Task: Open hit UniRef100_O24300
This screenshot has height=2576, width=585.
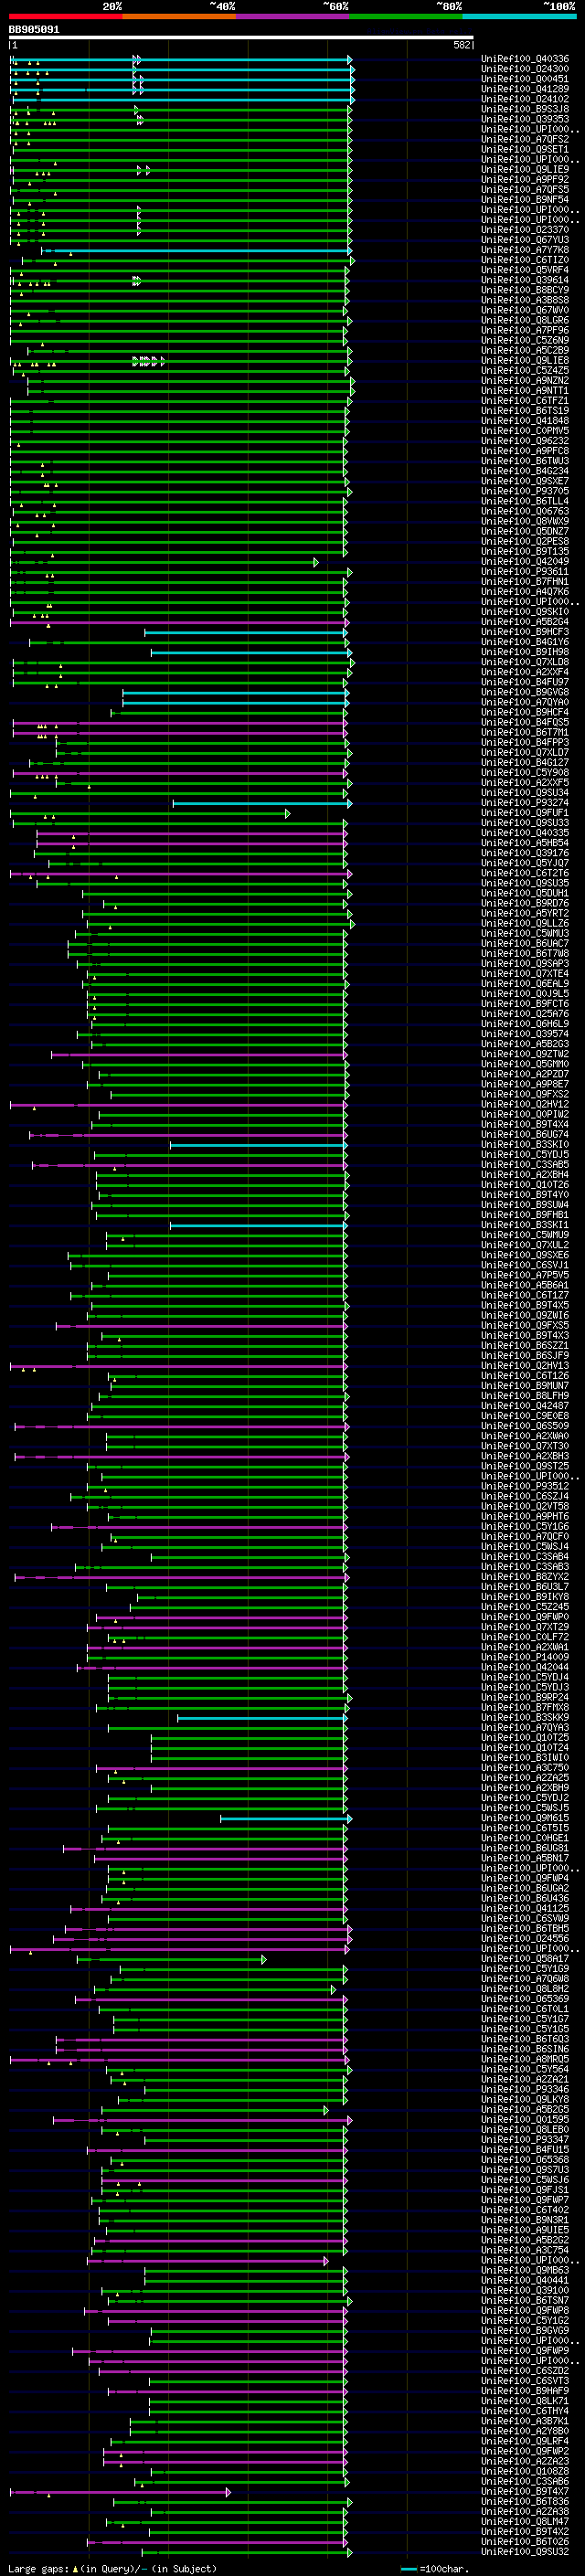Action: click(x=525, y=69)
